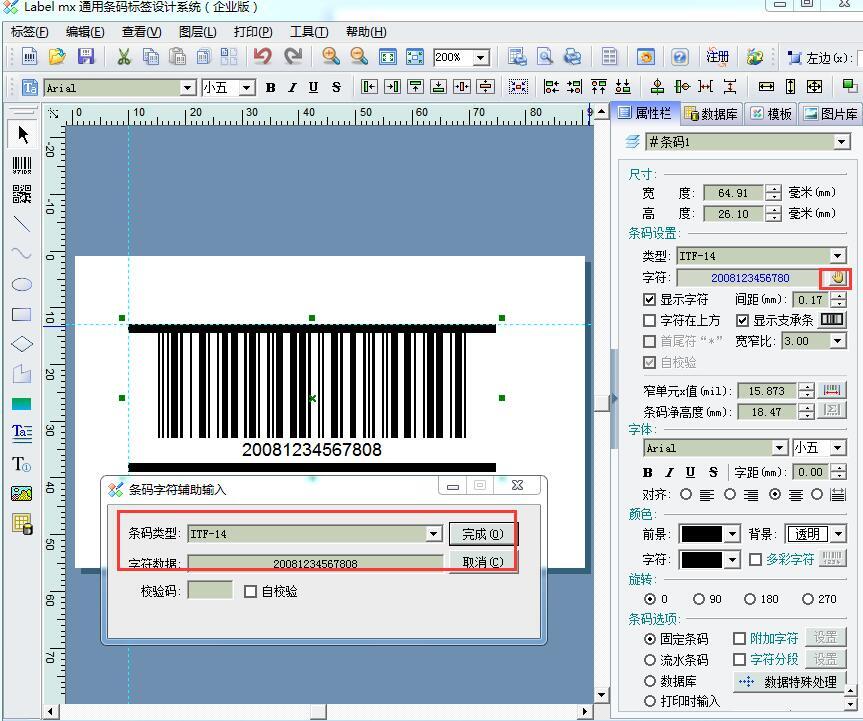Apply bold in the top font toolbar
Screen dimensions: 863x721
pos(270,87)
